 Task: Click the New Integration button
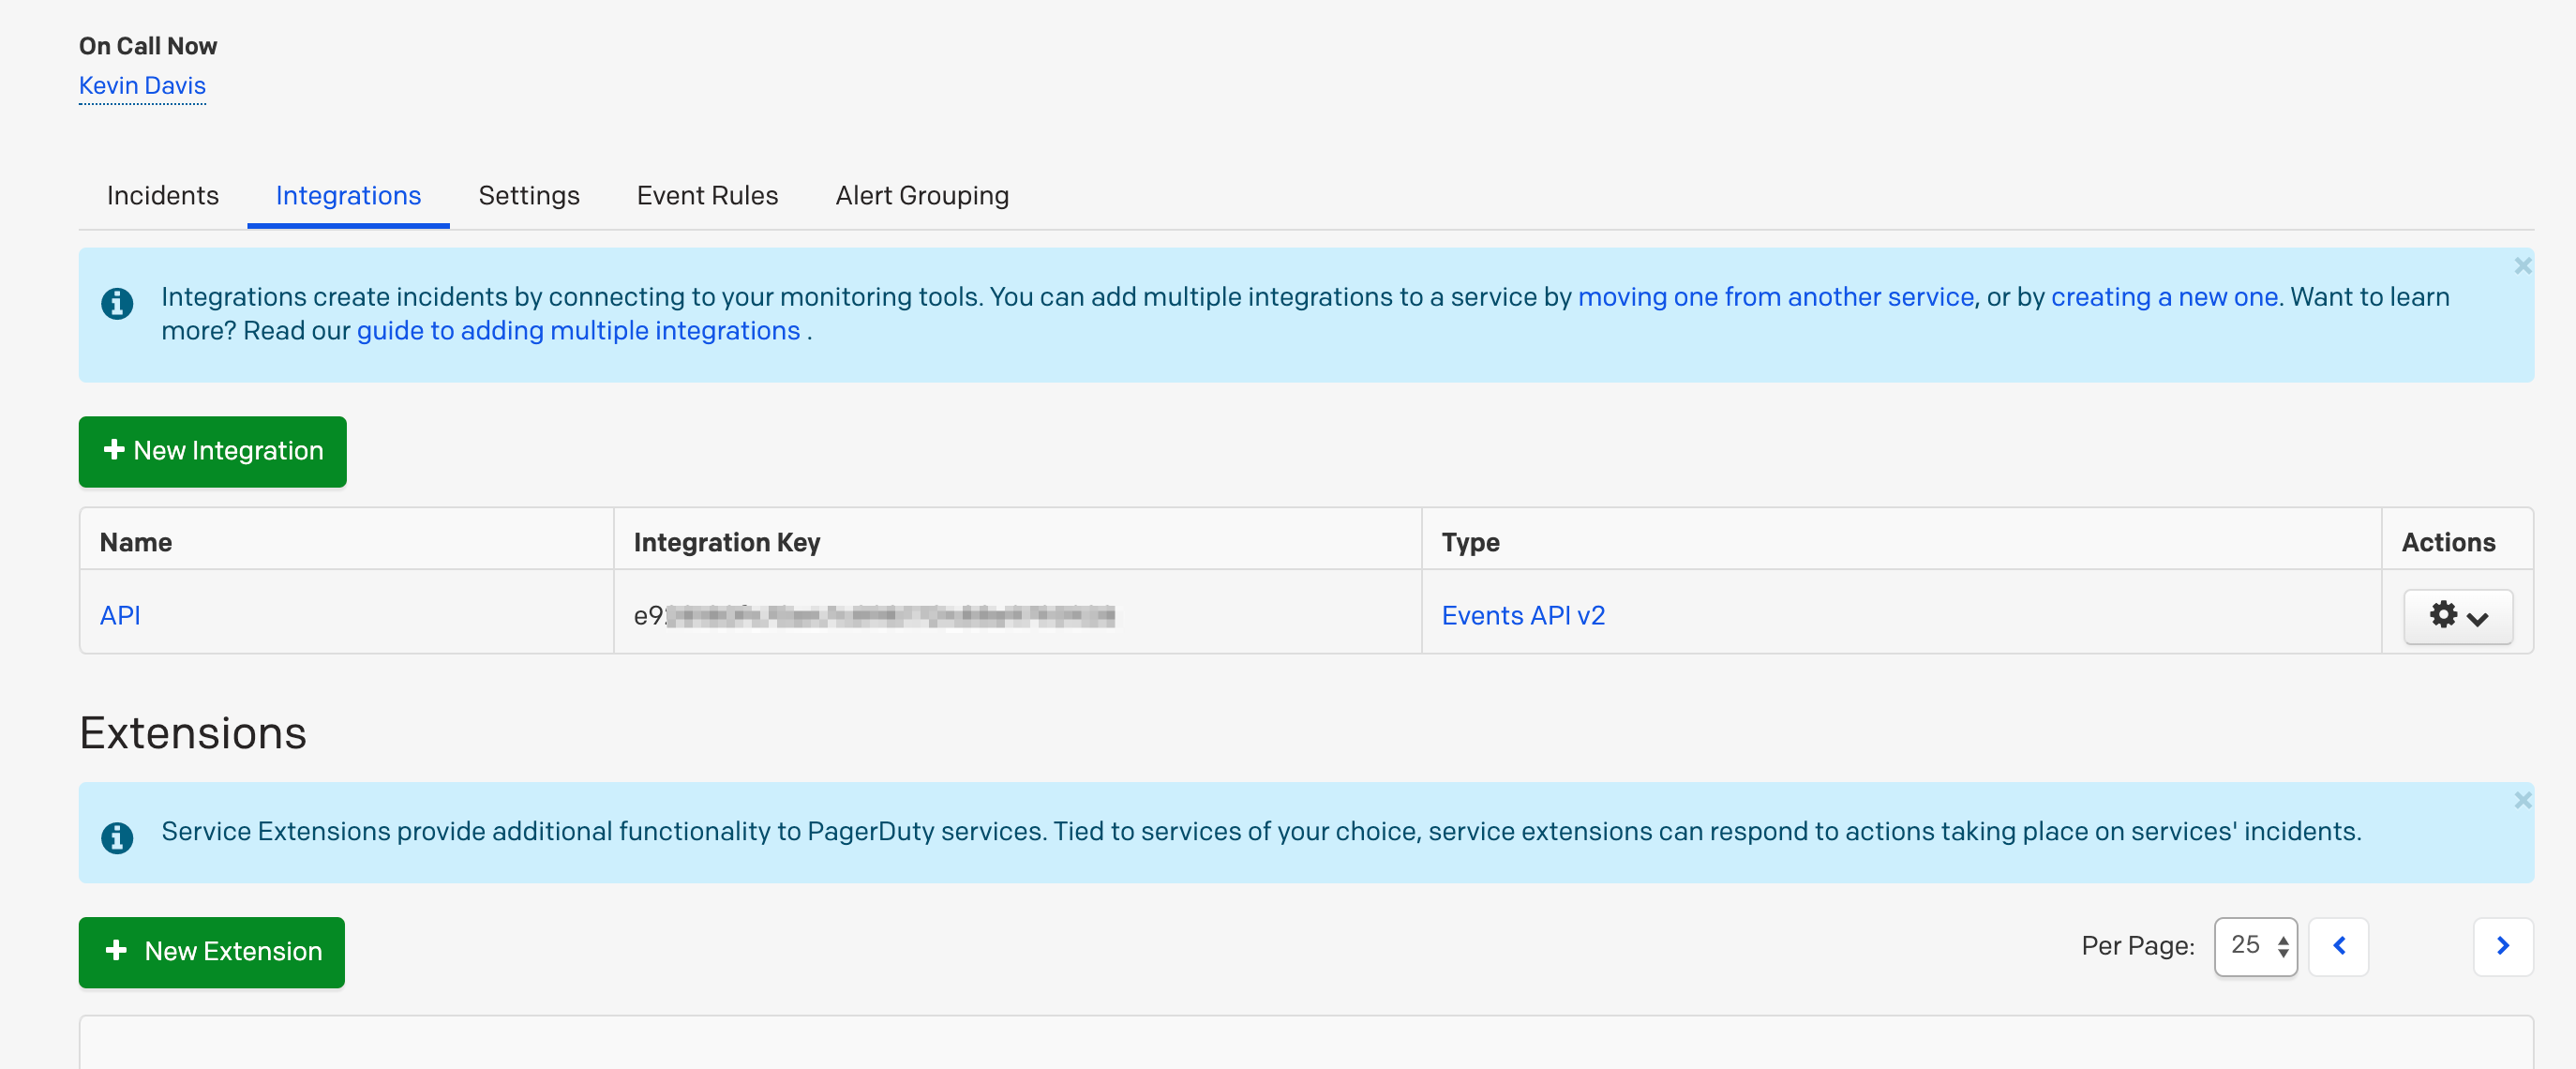pyautogui.click(x=212, y=451)
